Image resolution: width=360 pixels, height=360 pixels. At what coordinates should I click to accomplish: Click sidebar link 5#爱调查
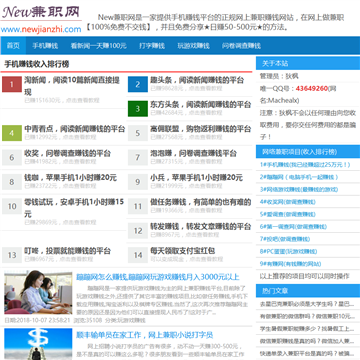click(288, 214)
